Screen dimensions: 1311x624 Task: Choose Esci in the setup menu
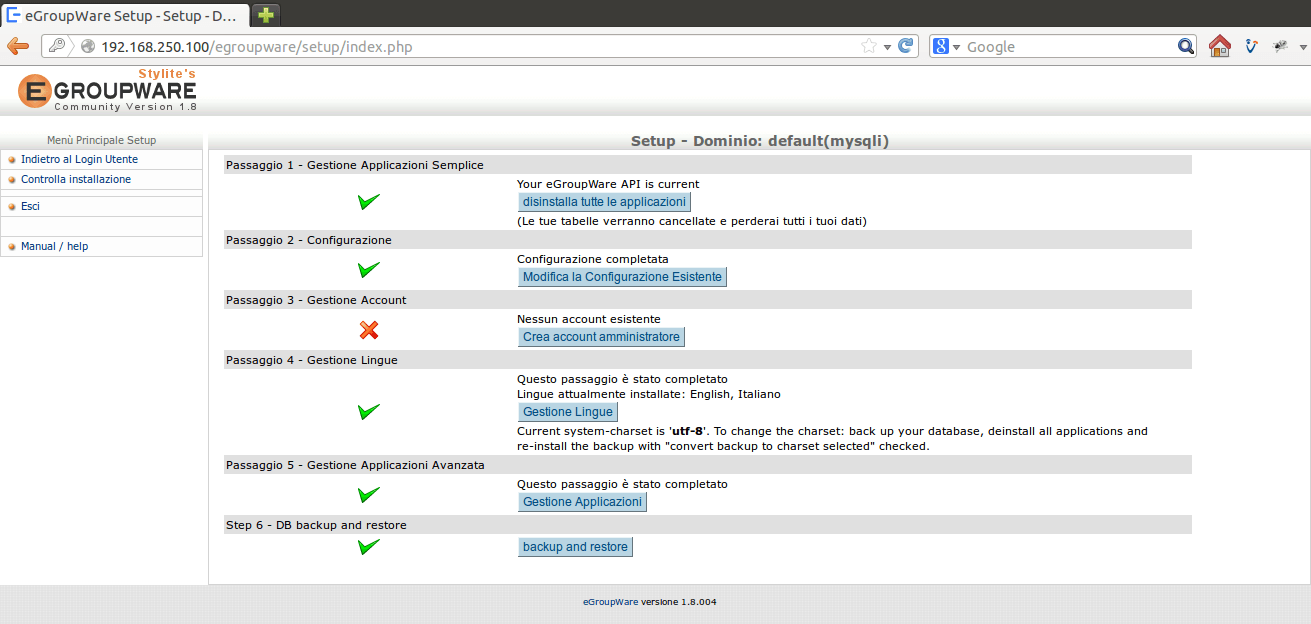(30, 206)
